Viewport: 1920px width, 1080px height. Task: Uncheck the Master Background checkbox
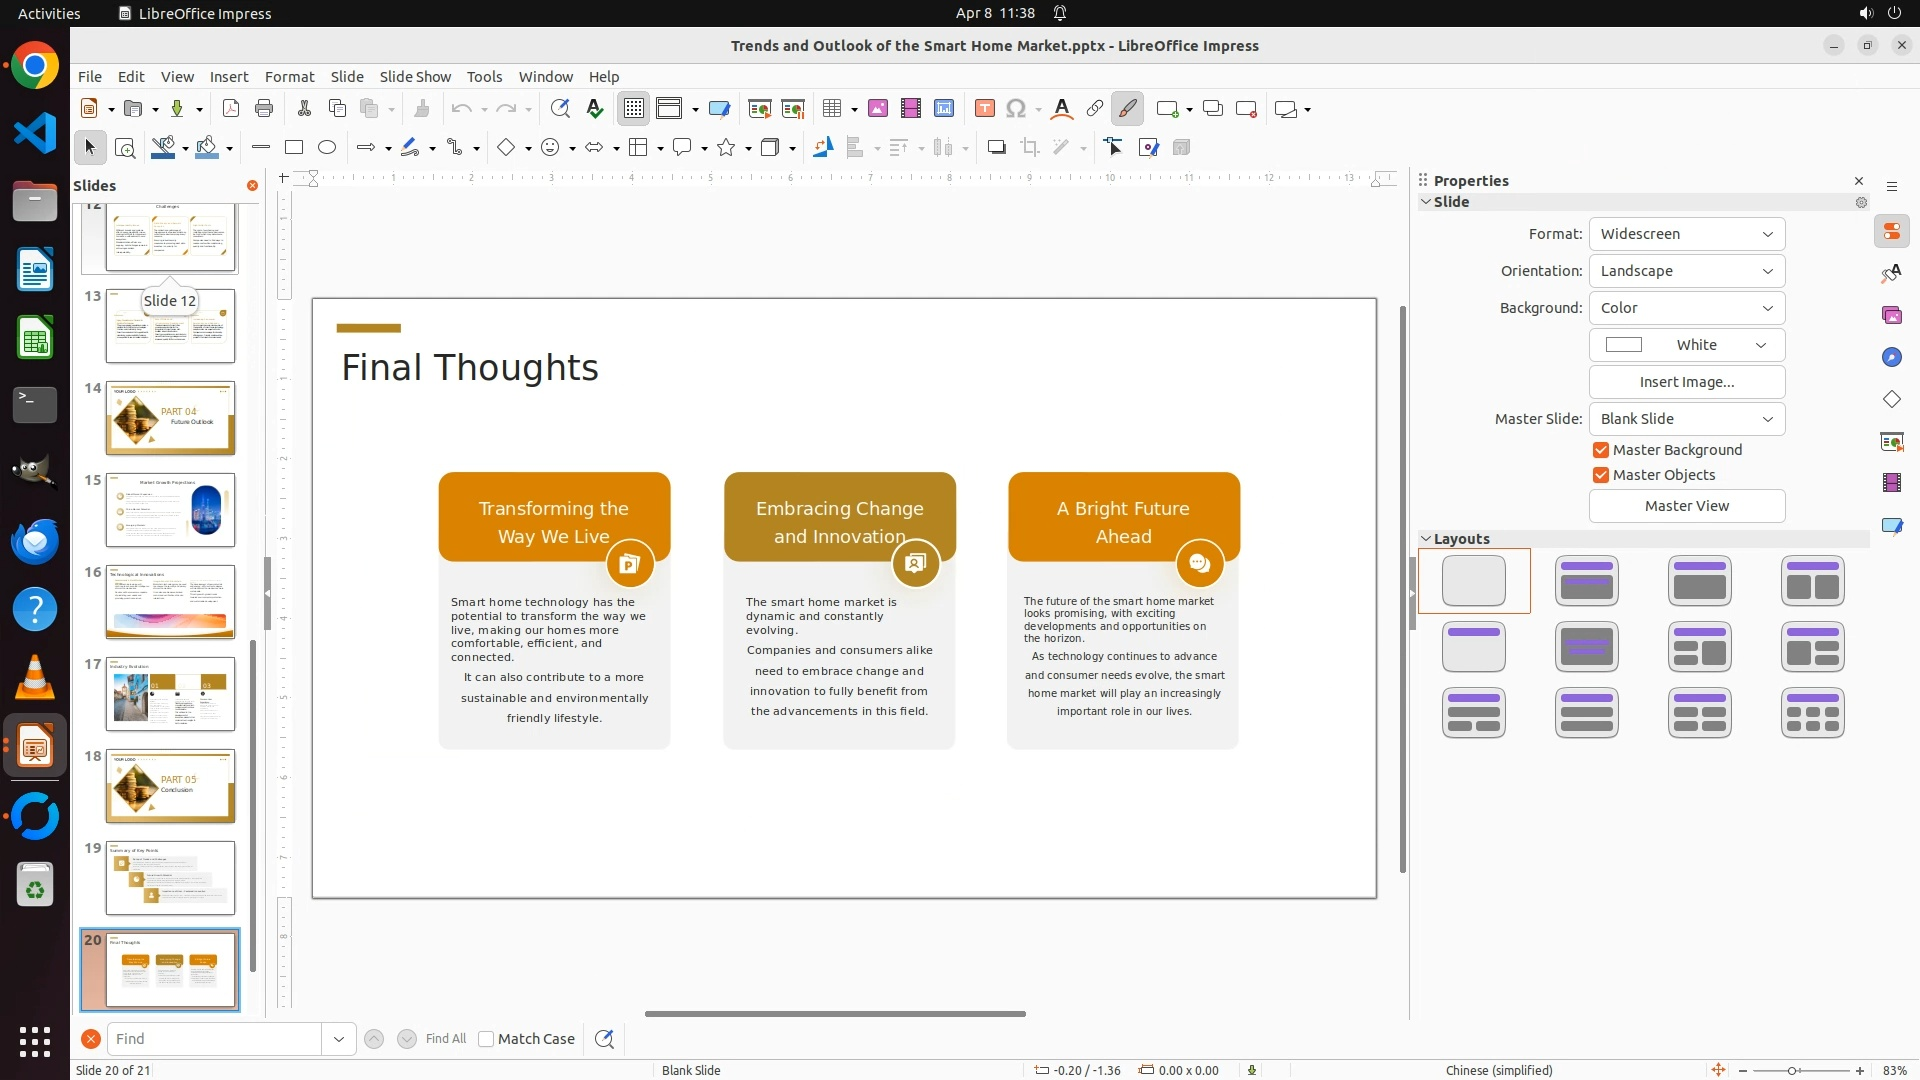(x=1601, y=450)
